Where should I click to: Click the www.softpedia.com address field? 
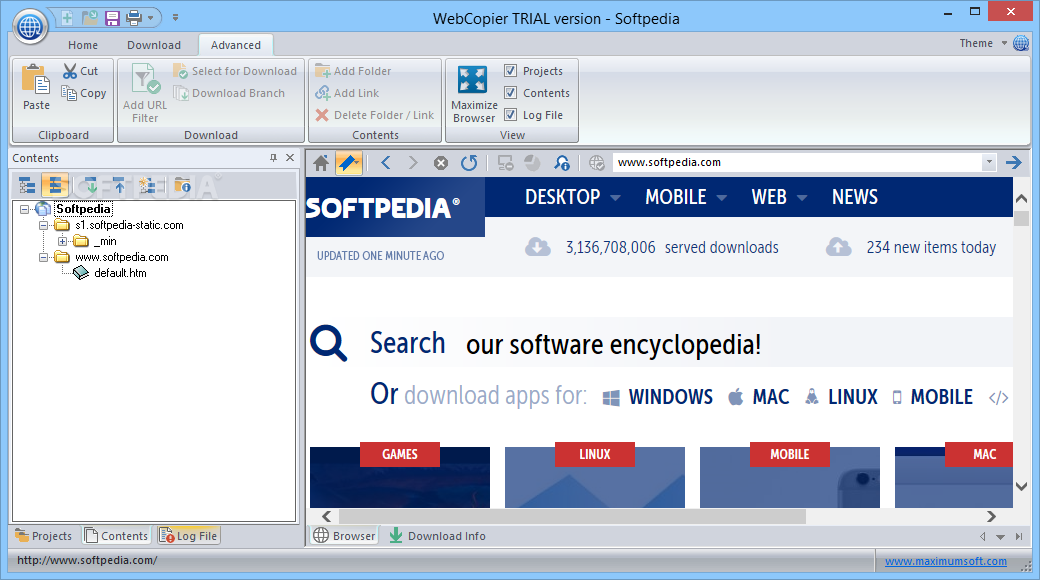tap(797, 163)
